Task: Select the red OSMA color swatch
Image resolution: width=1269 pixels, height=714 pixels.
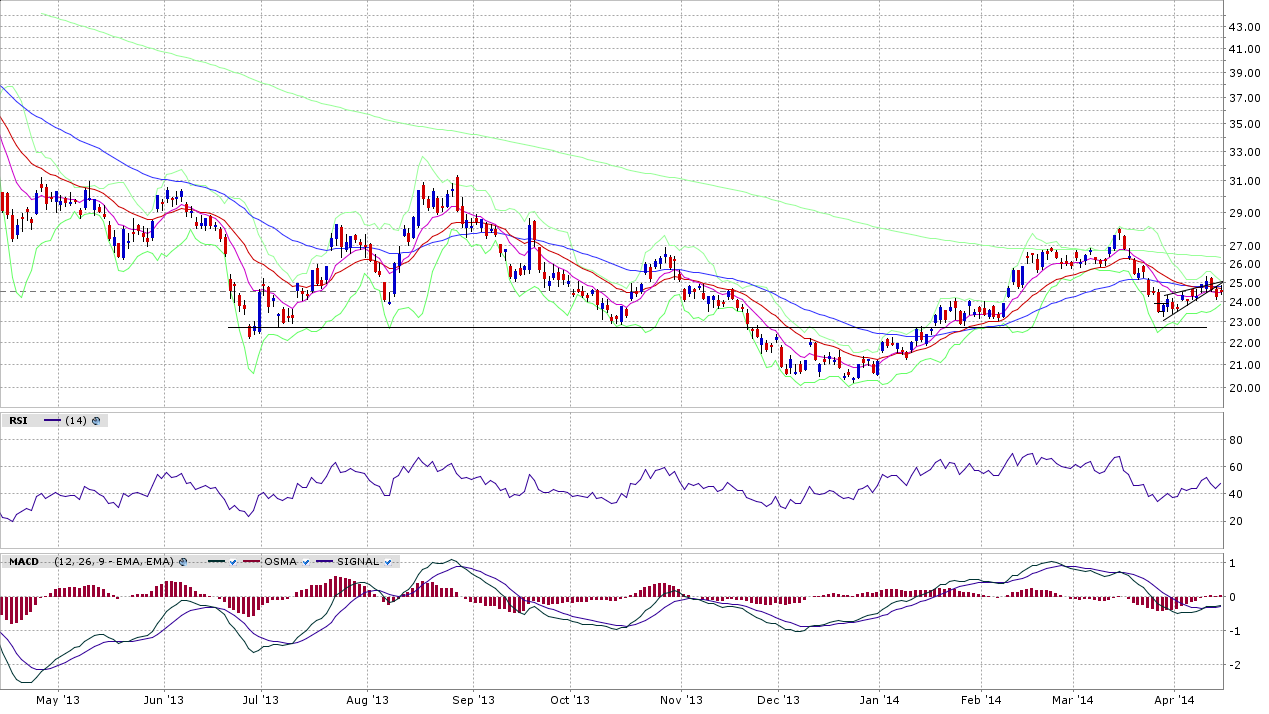Action: pos(250,562)
